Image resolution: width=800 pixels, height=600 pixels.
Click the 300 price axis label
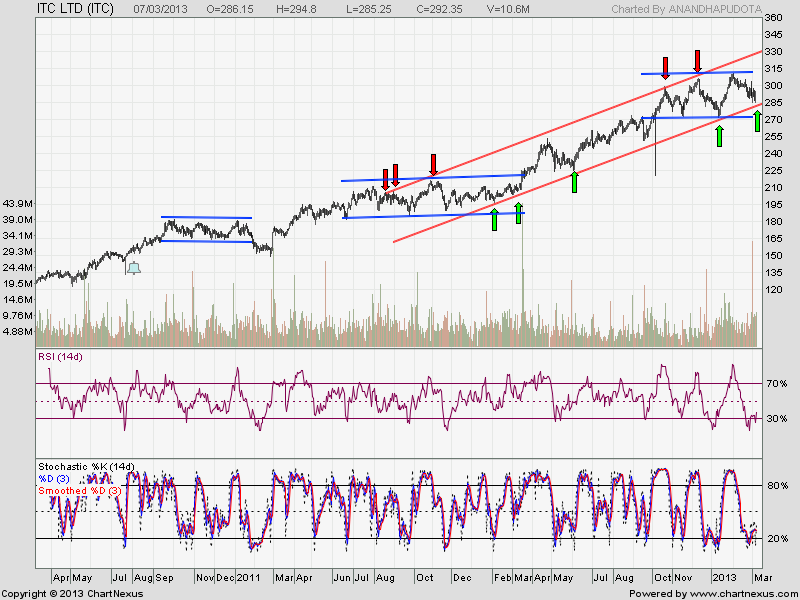pyautogui.click(x=773, y=86)
